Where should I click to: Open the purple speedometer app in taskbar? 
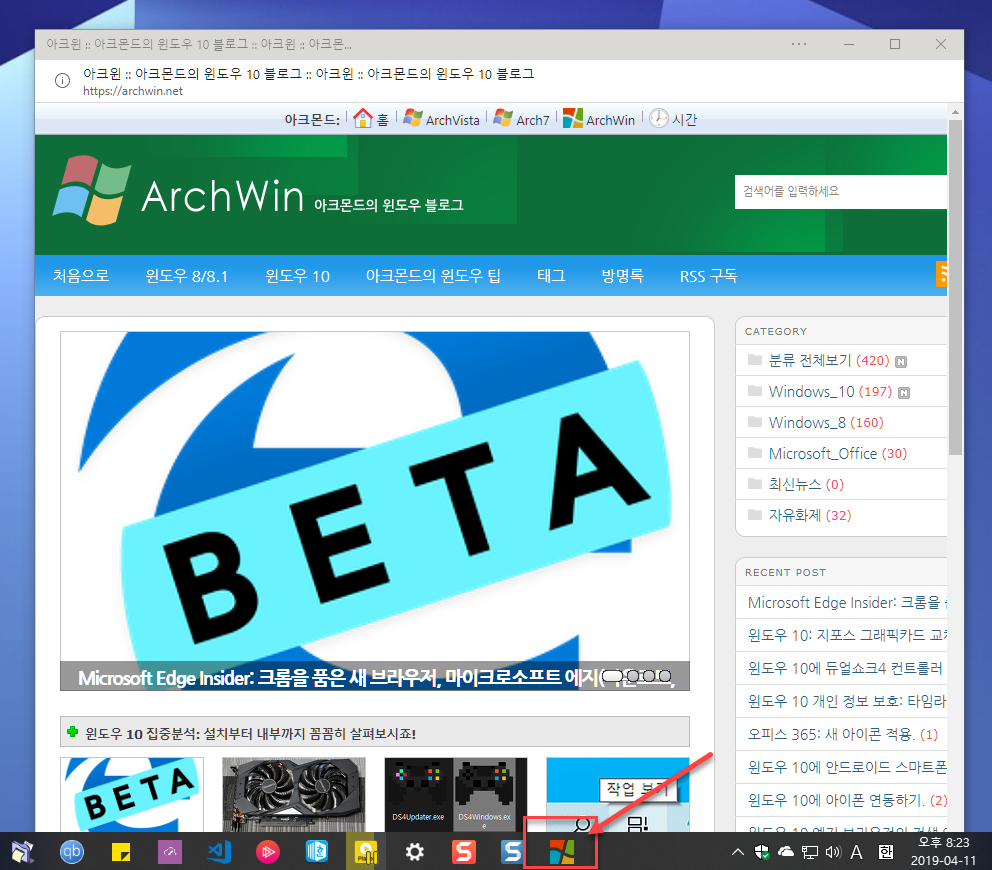[x=170, y=852]
